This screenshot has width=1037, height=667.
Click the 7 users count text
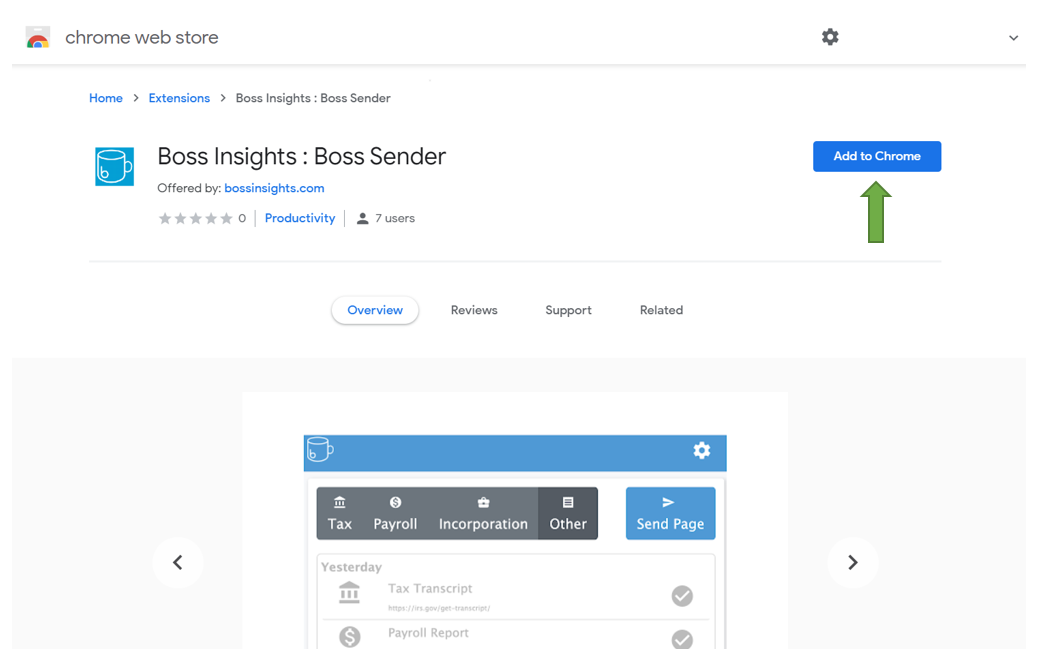pos(395,218)
